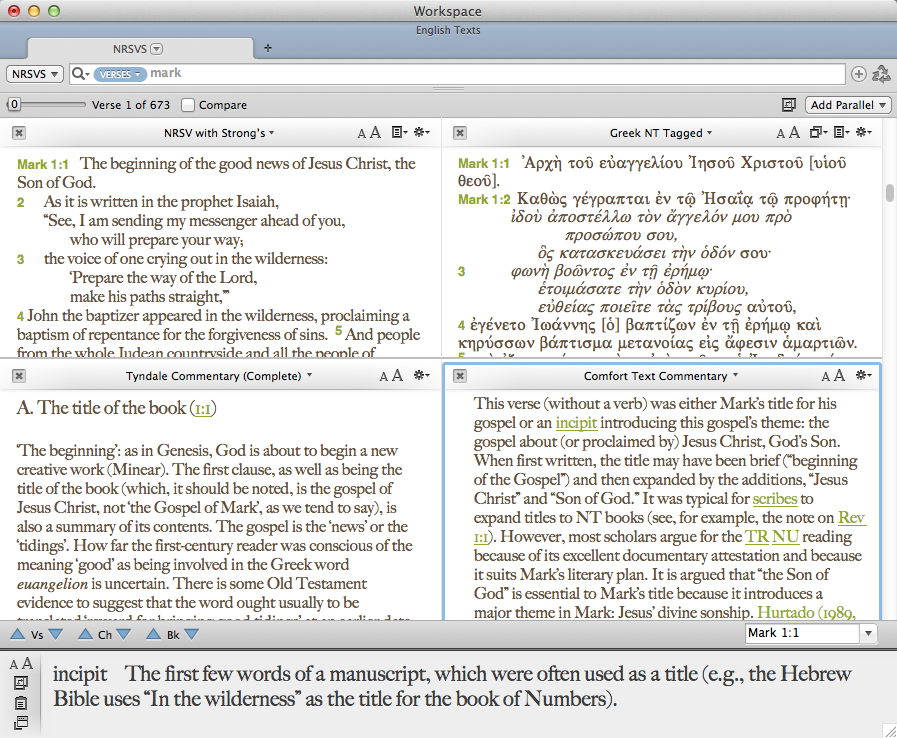
Task: Close the NRSV with Strong's pane
Action: [x=19, y=133]
